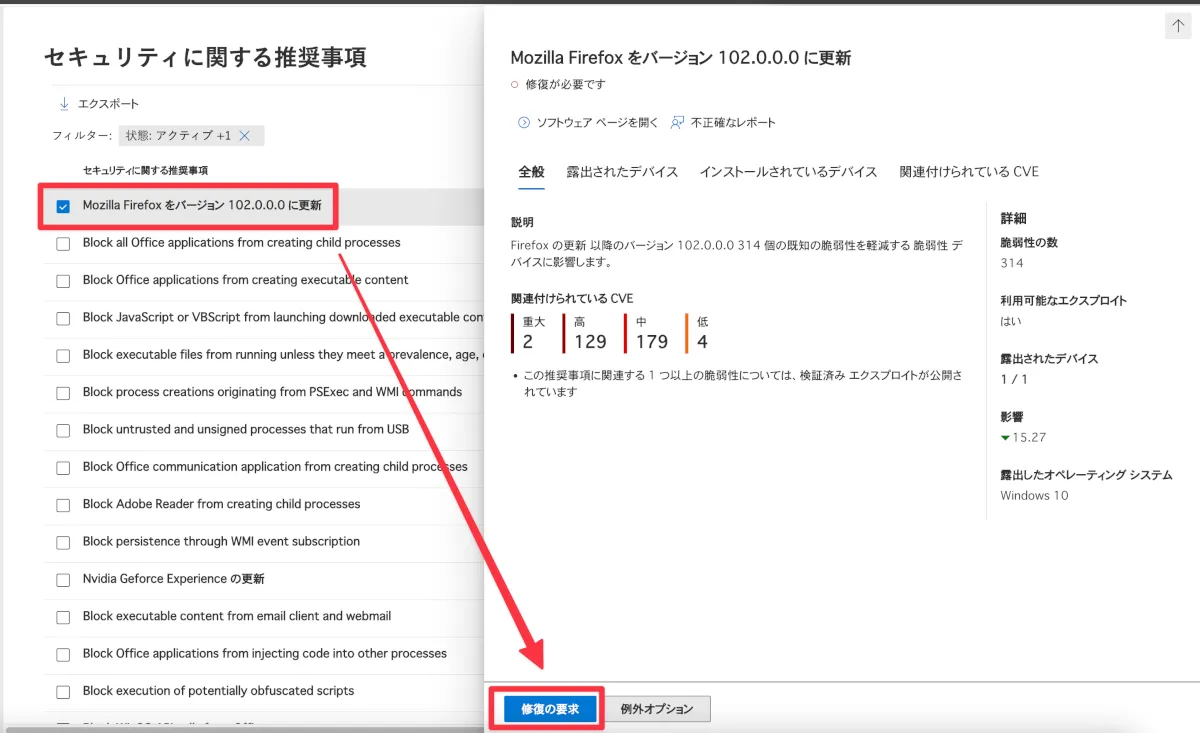Click the Windows 10 operating system value
Screen dimensions: 1200x733
[1034, 495]
